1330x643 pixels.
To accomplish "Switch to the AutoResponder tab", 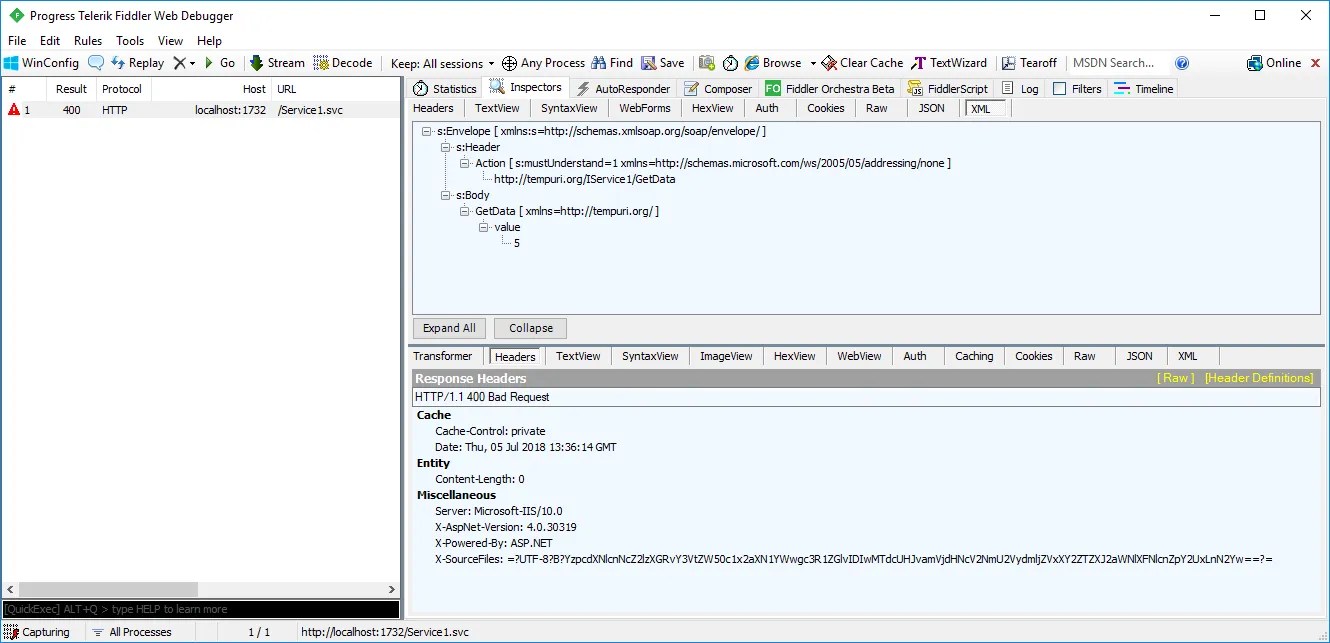I will tap(623, 88).
